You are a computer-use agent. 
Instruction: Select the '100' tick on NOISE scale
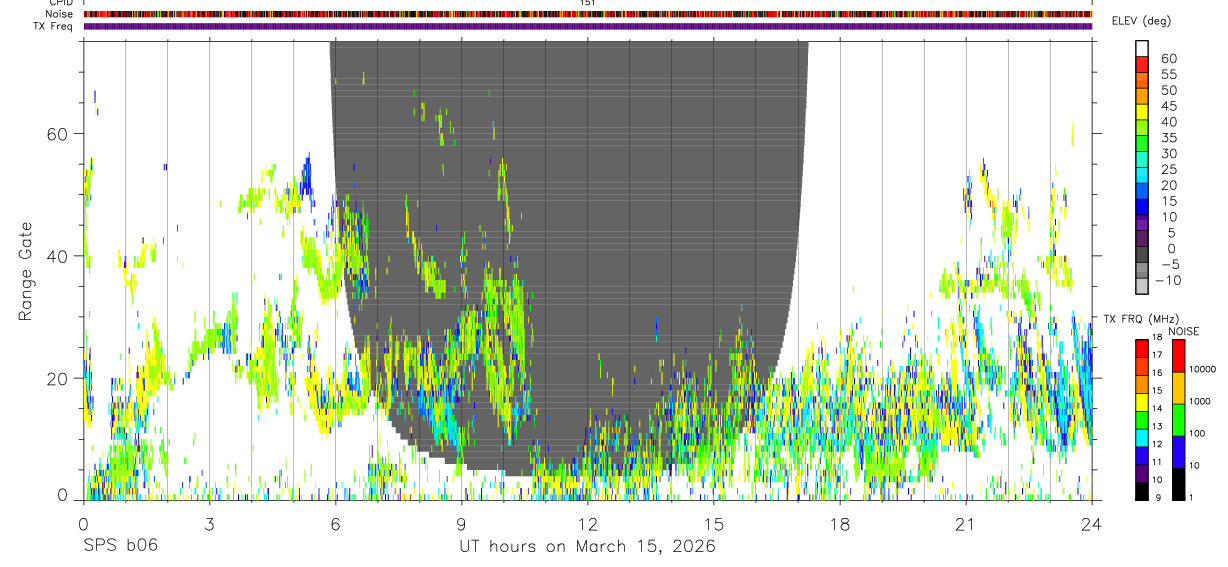click(x=1197, y=433)
